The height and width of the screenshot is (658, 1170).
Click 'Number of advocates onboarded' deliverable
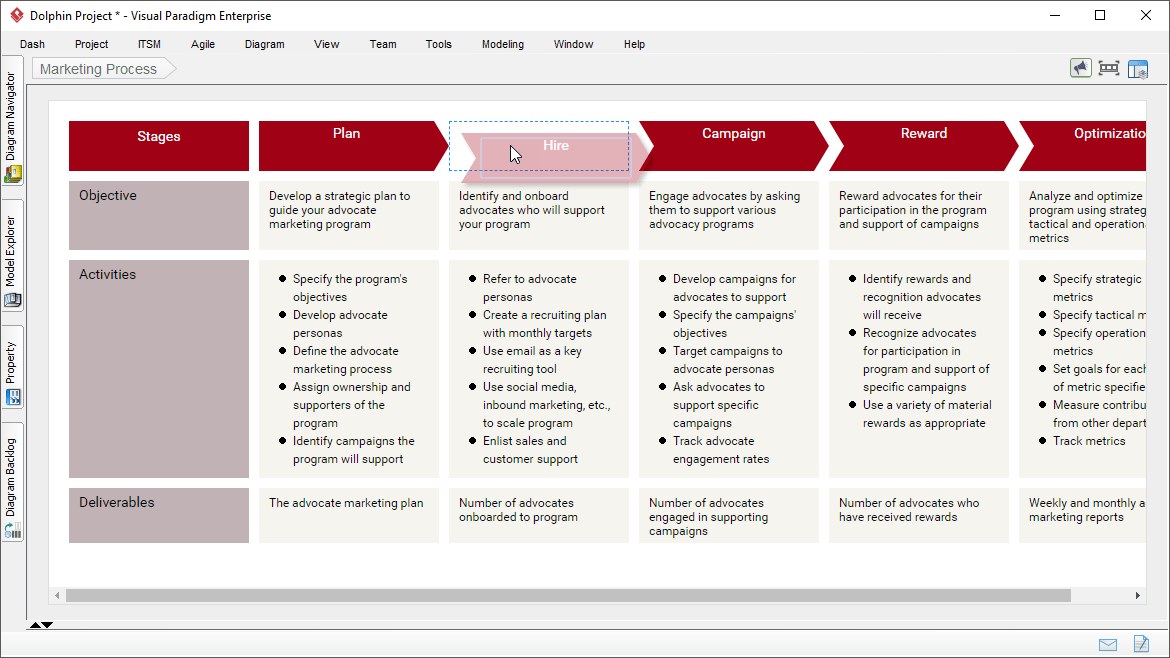(x=539, y=515)
